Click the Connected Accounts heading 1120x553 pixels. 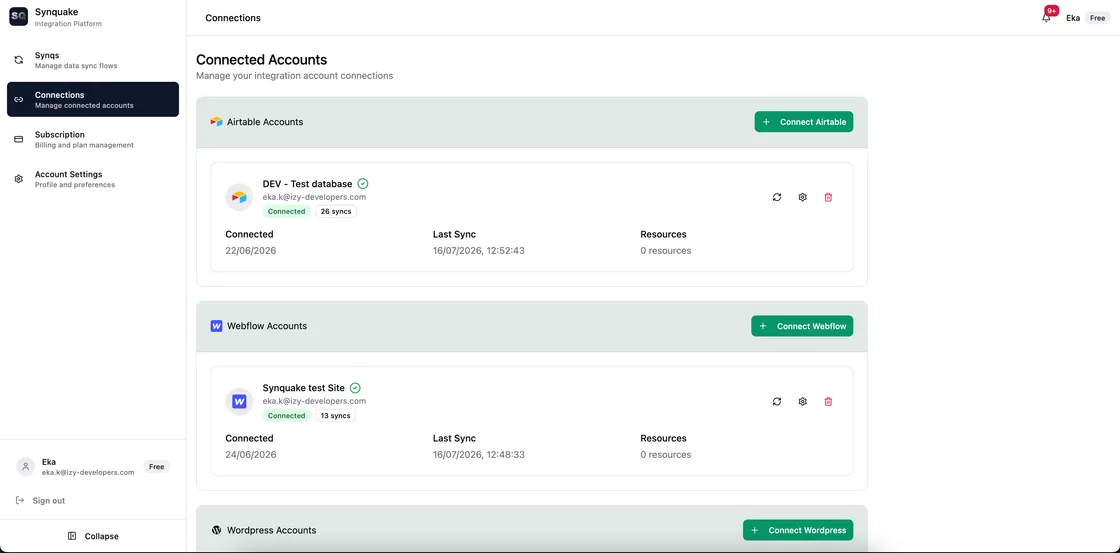[261, 60]
